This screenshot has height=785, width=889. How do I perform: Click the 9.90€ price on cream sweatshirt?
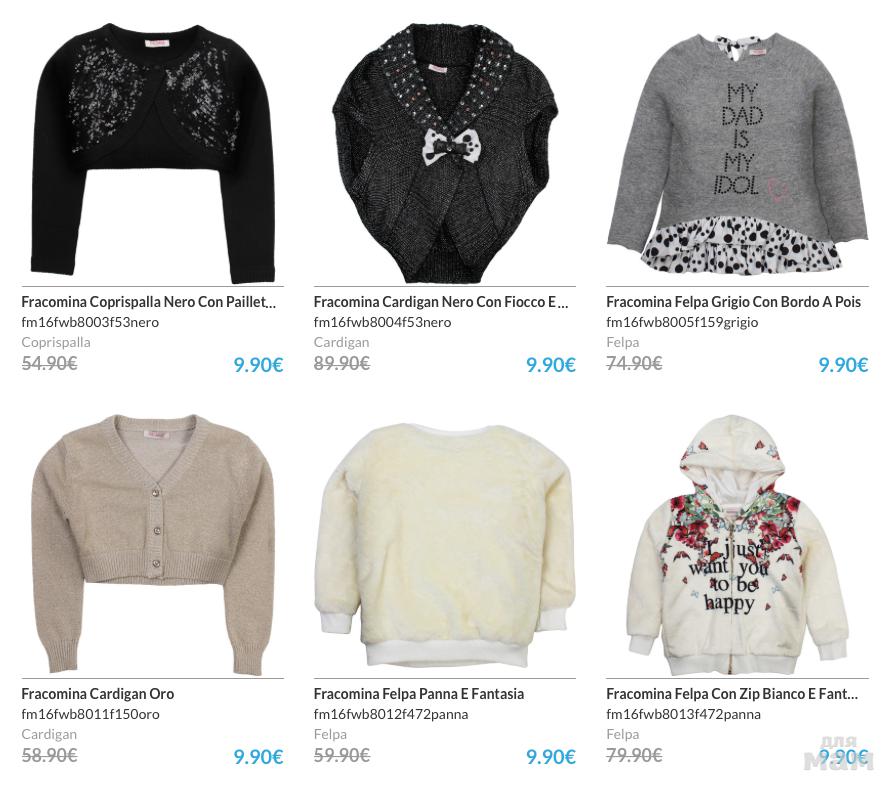551,757
